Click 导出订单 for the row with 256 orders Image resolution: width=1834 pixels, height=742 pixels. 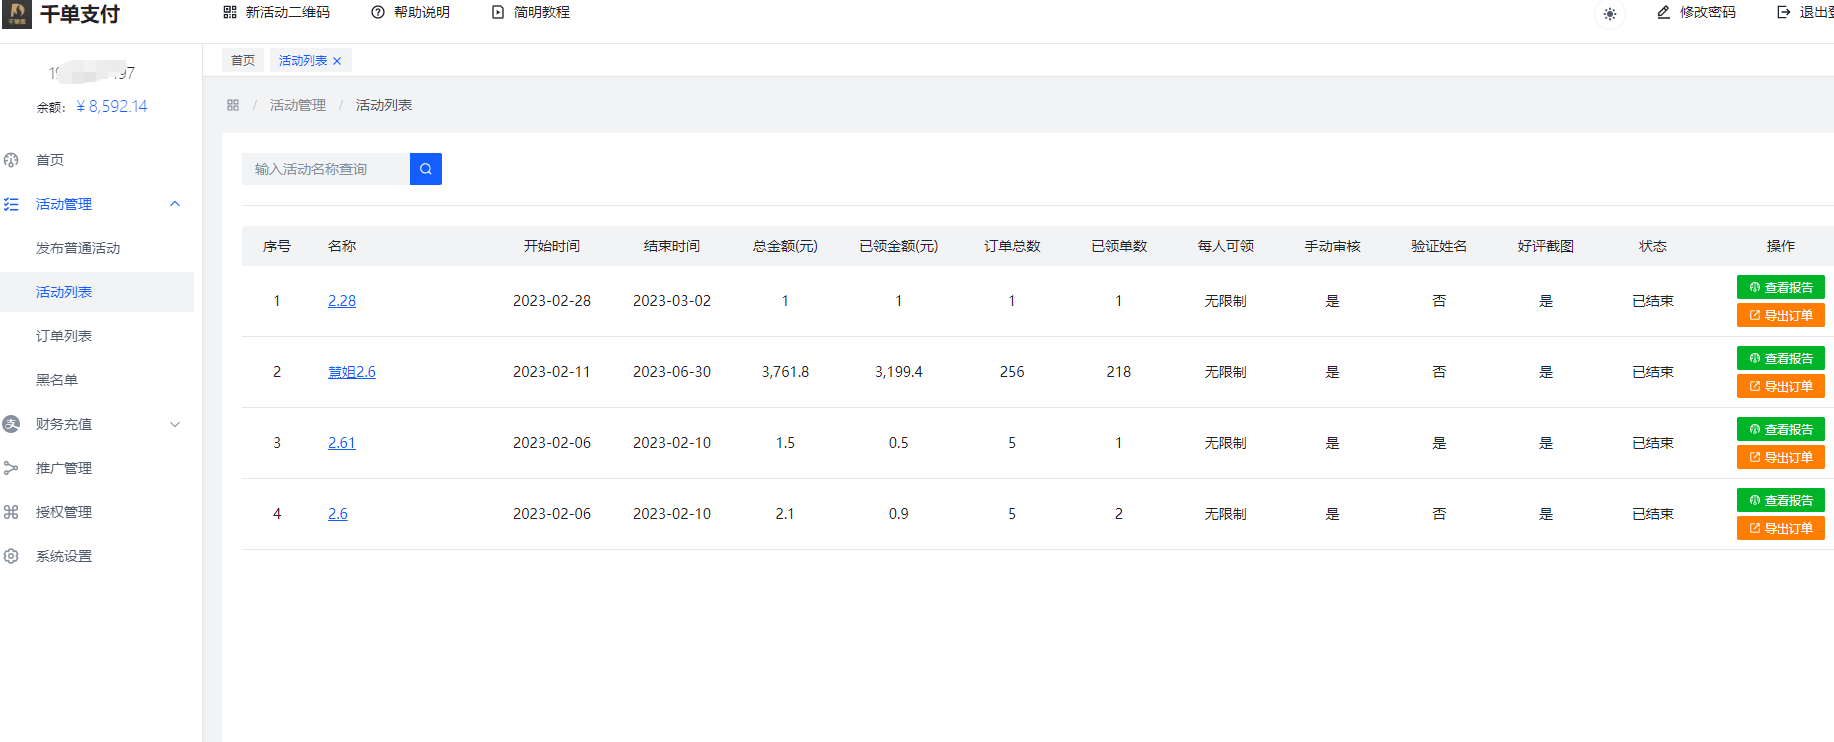pos(1781,386)
